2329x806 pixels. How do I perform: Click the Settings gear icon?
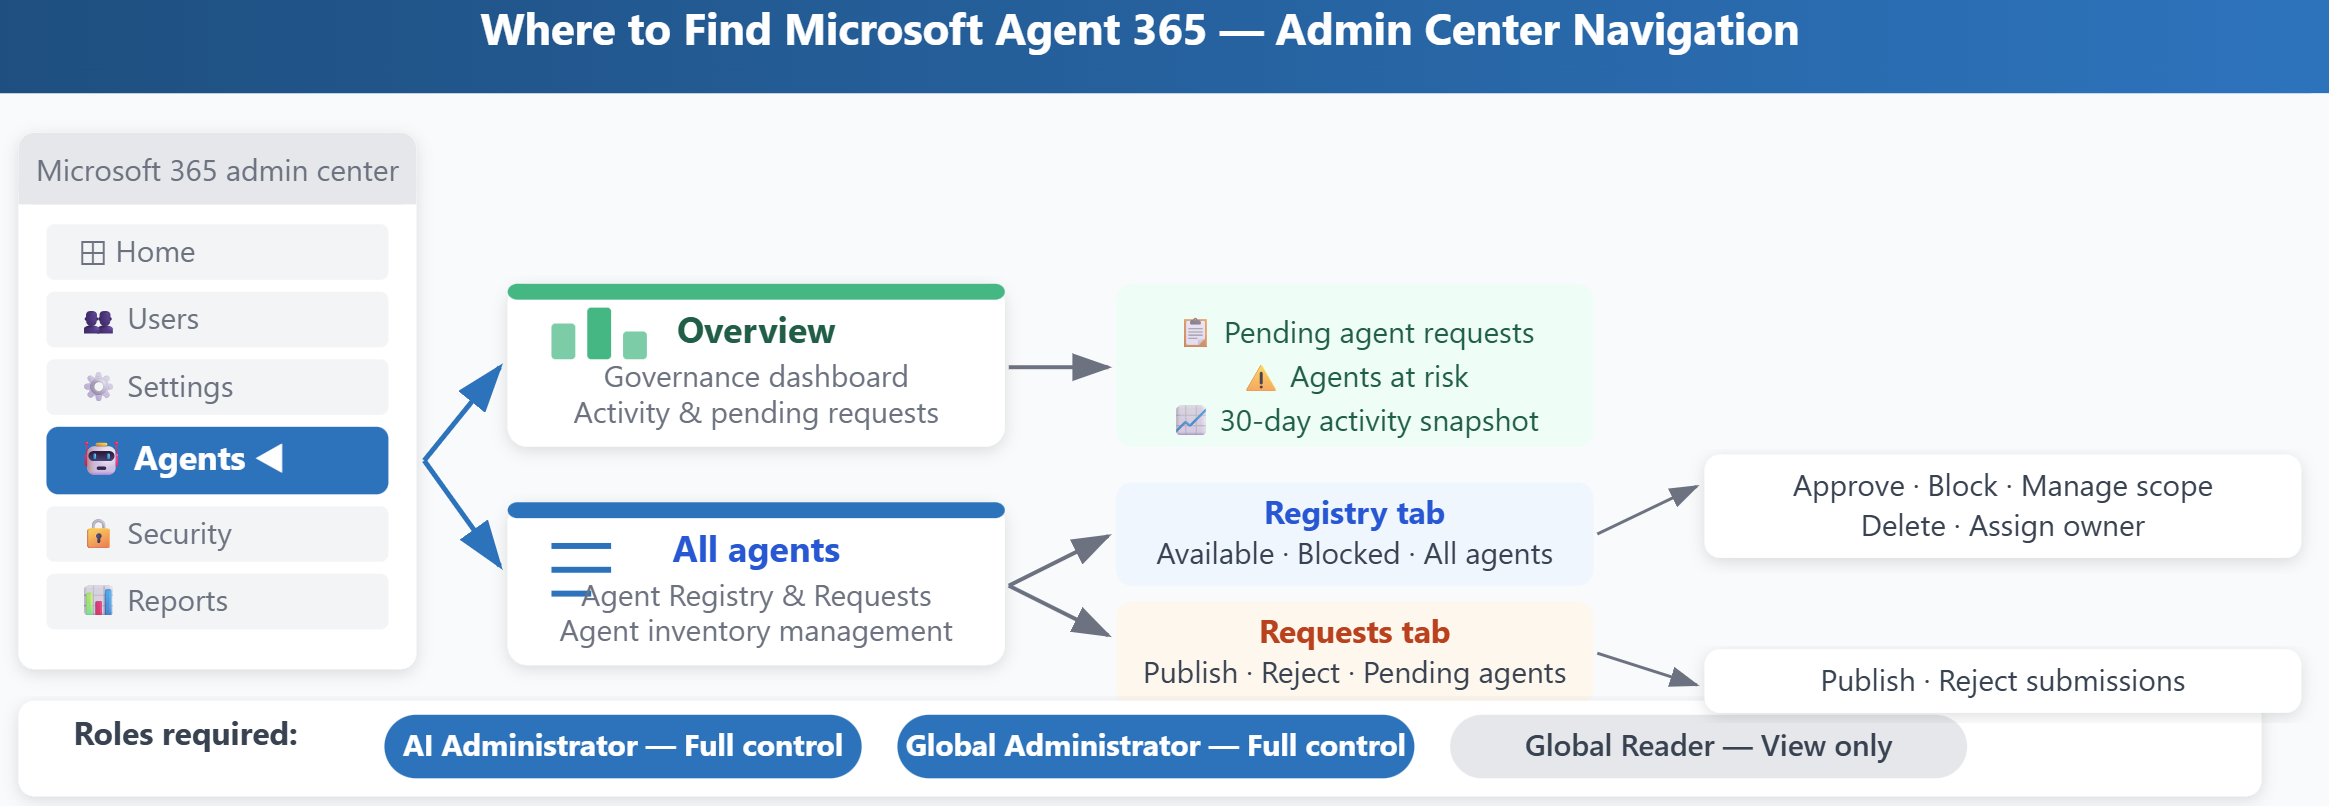(x=98, y=387)
